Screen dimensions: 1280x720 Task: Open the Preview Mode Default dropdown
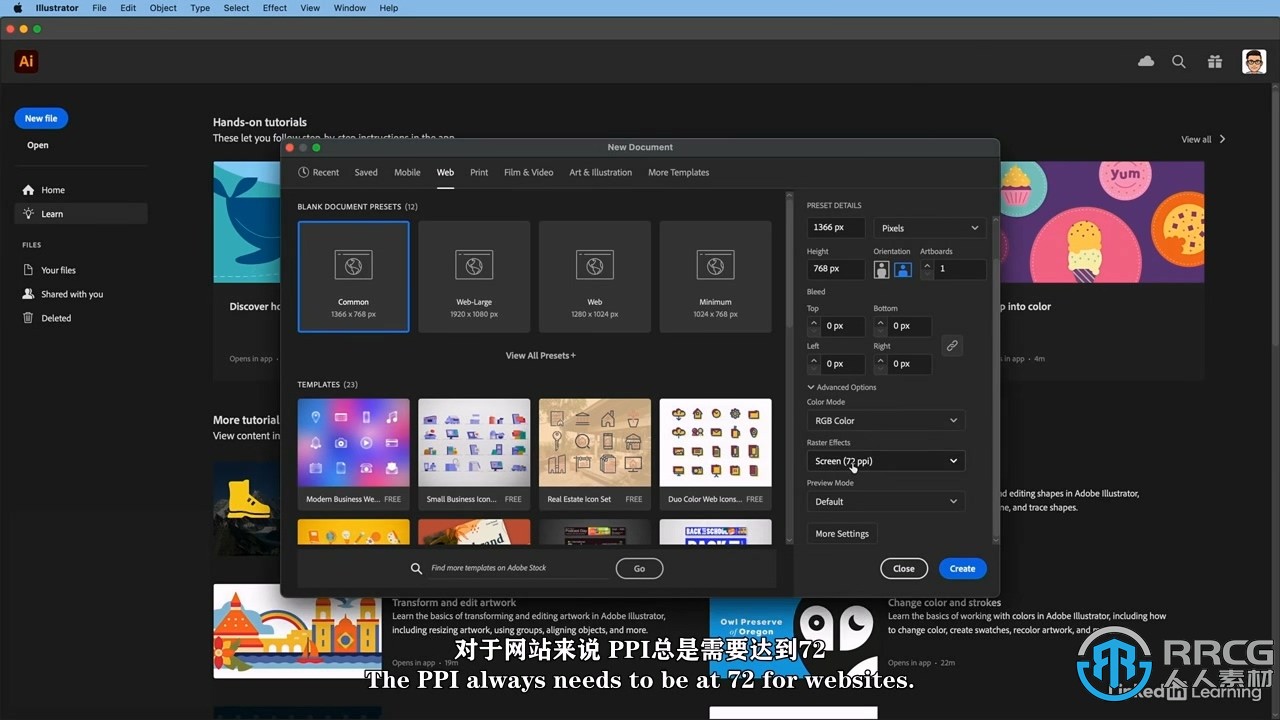pyautogui.click(x=886, y=502)
